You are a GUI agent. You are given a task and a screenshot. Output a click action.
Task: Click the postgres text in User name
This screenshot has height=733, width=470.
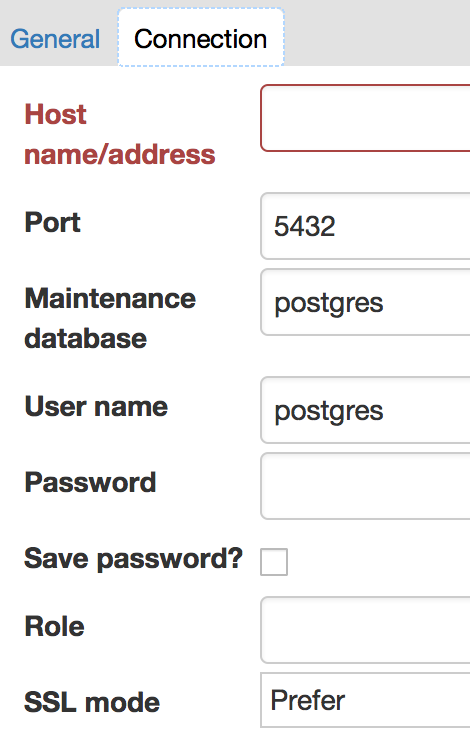tap(329, 411)
